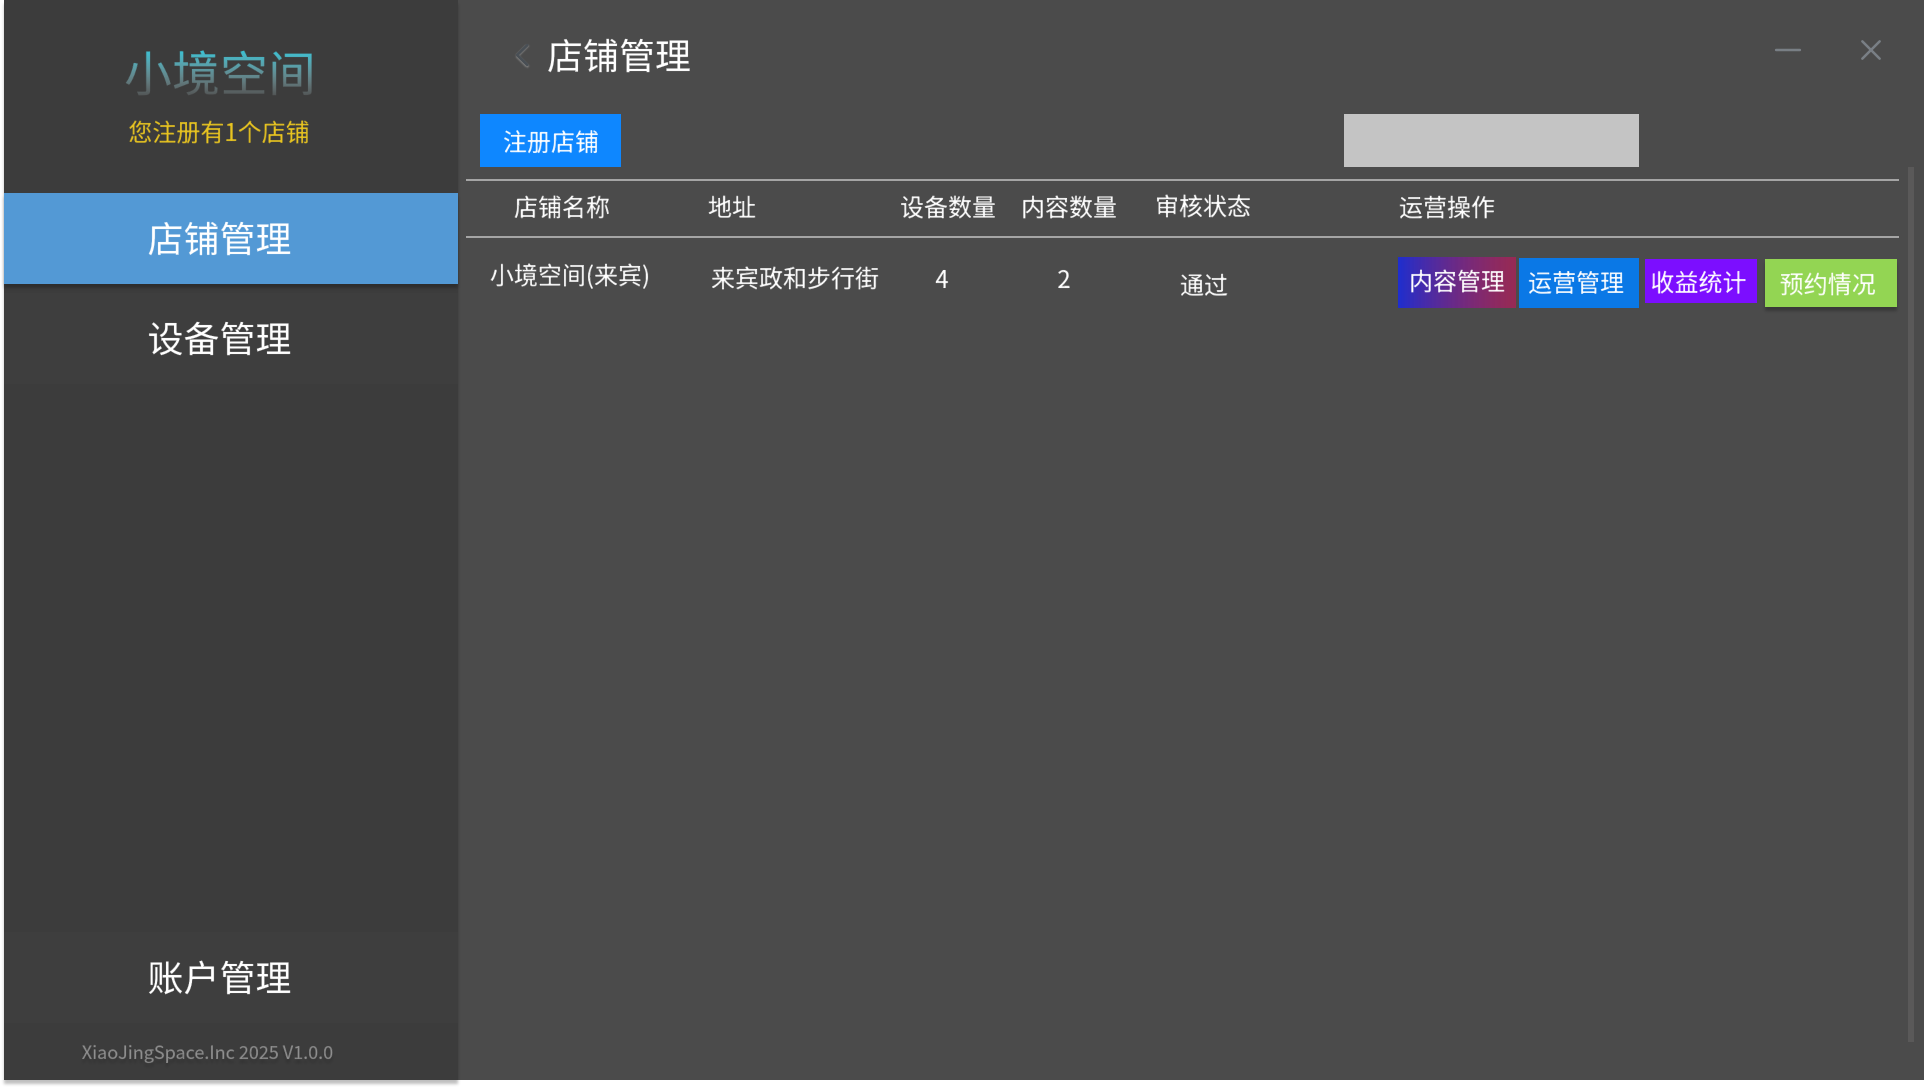Switch to 账户管理 section

pyautogui.click(x=219, y=977)
